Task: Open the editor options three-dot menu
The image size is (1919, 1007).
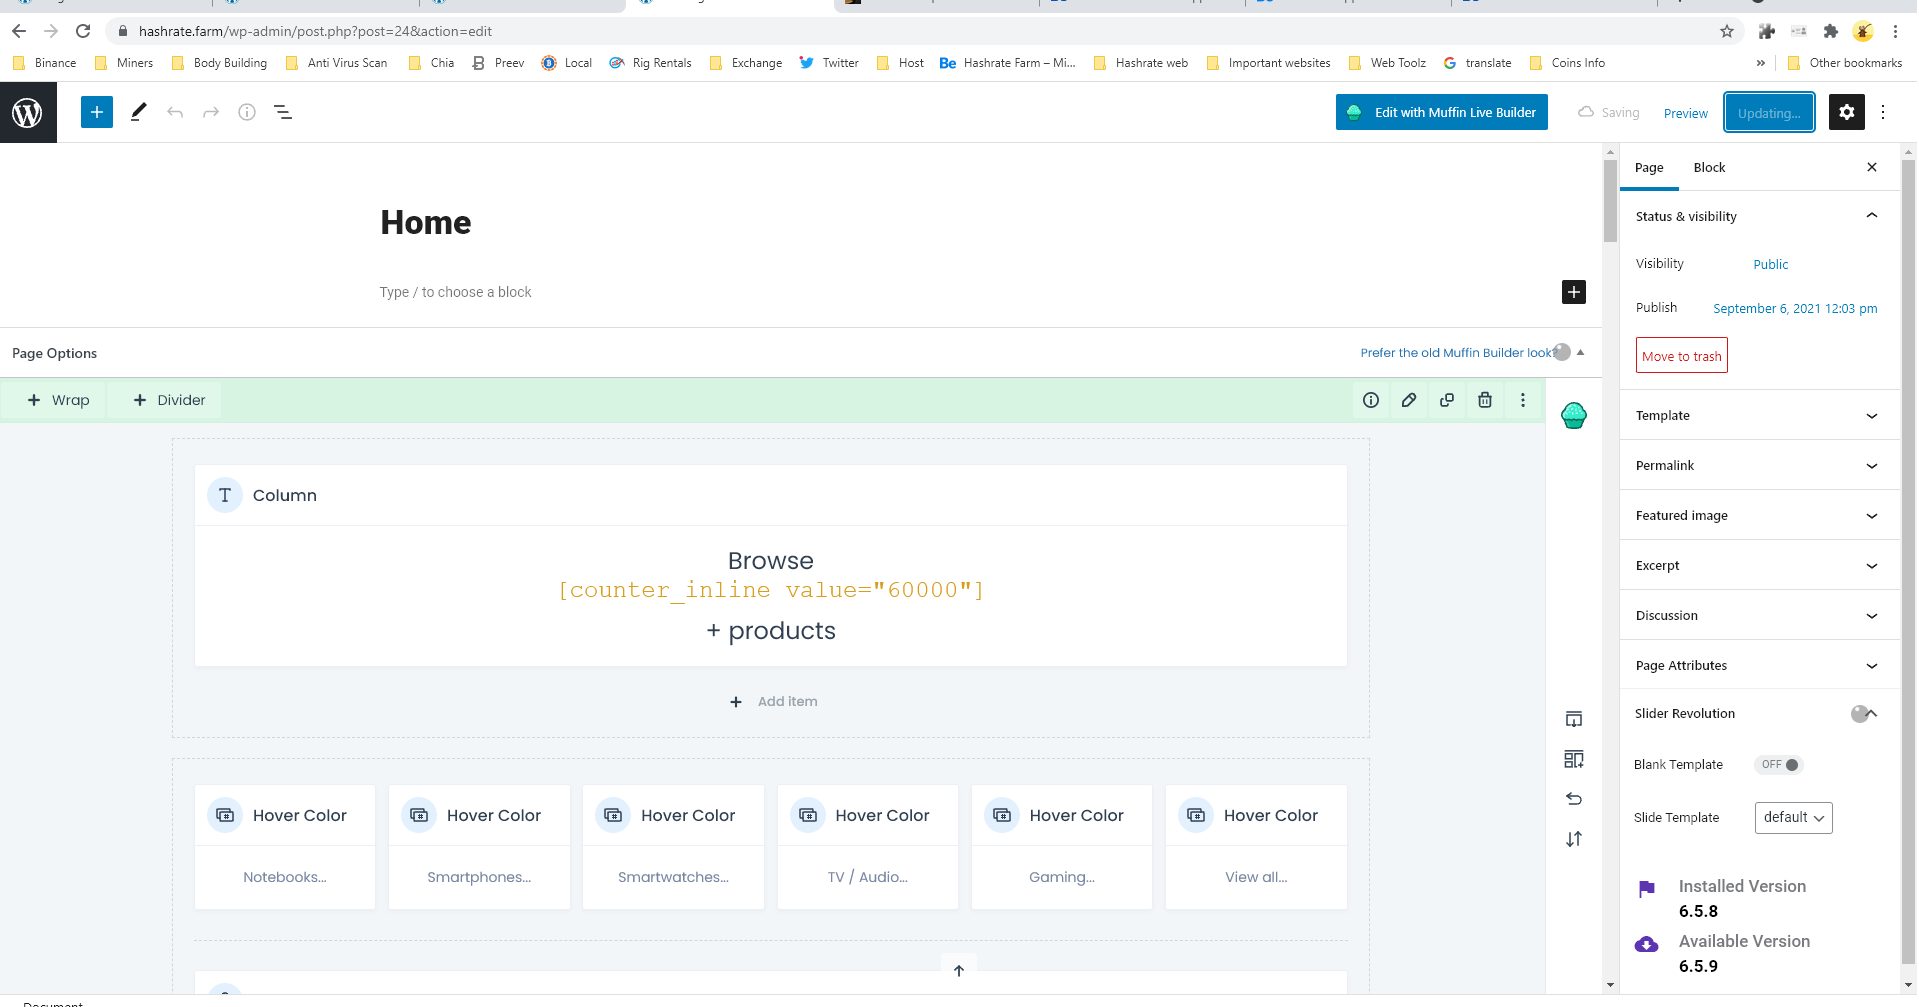Action: click(1883, 112)
